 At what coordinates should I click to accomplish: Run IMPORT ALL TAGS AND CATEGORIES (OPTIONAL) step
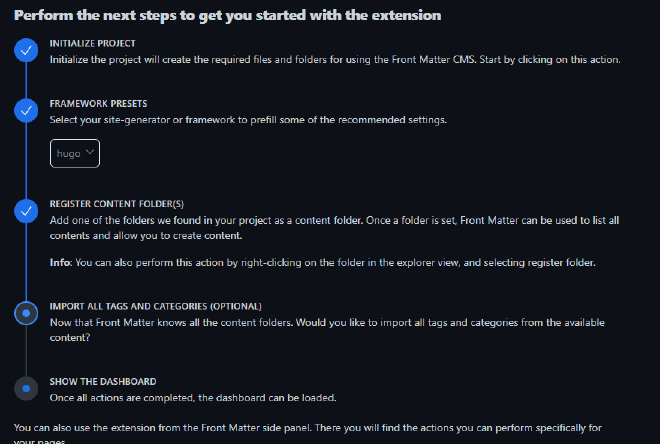tap(155, 306)
